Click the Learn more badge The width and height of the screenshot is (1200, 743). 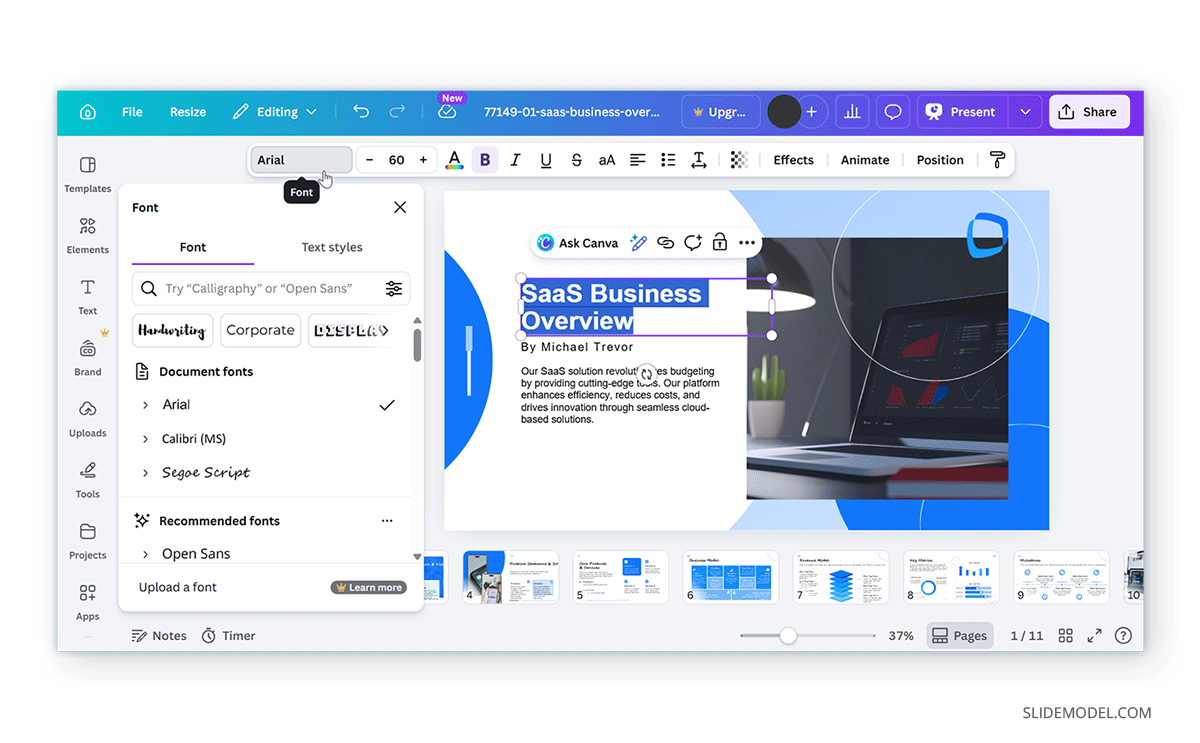point(369,588)
